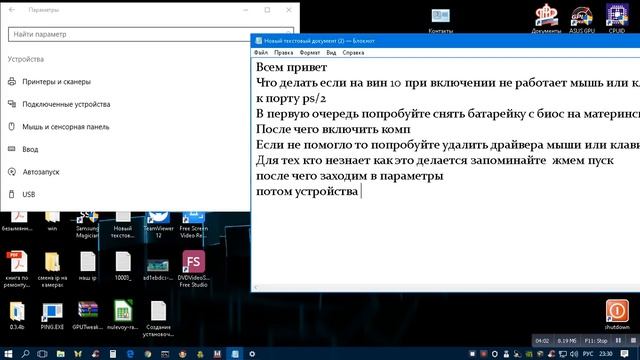This screenshot has width=640, height=360.
Task: Click Notepad's horizontal scrollbar left arrow
Action: click(x=256, y=288)
